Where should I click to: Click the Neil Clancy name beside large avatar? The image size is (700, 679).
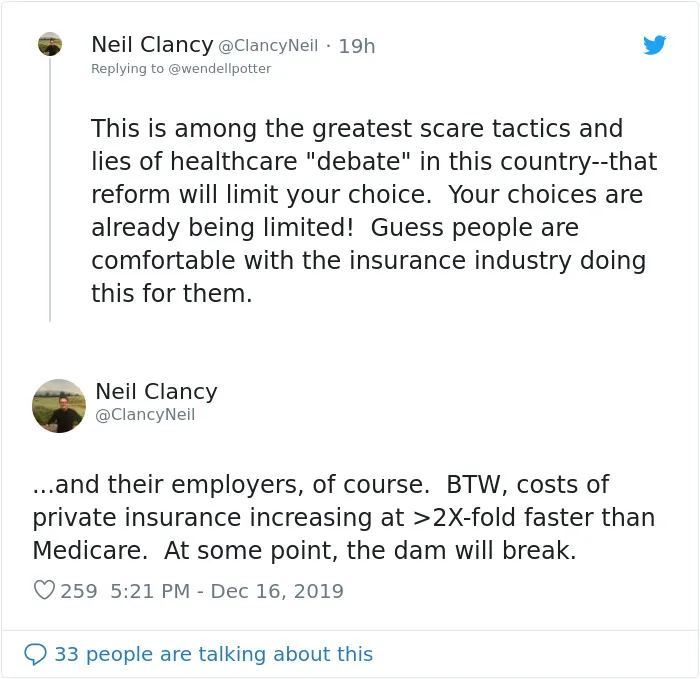156,391
